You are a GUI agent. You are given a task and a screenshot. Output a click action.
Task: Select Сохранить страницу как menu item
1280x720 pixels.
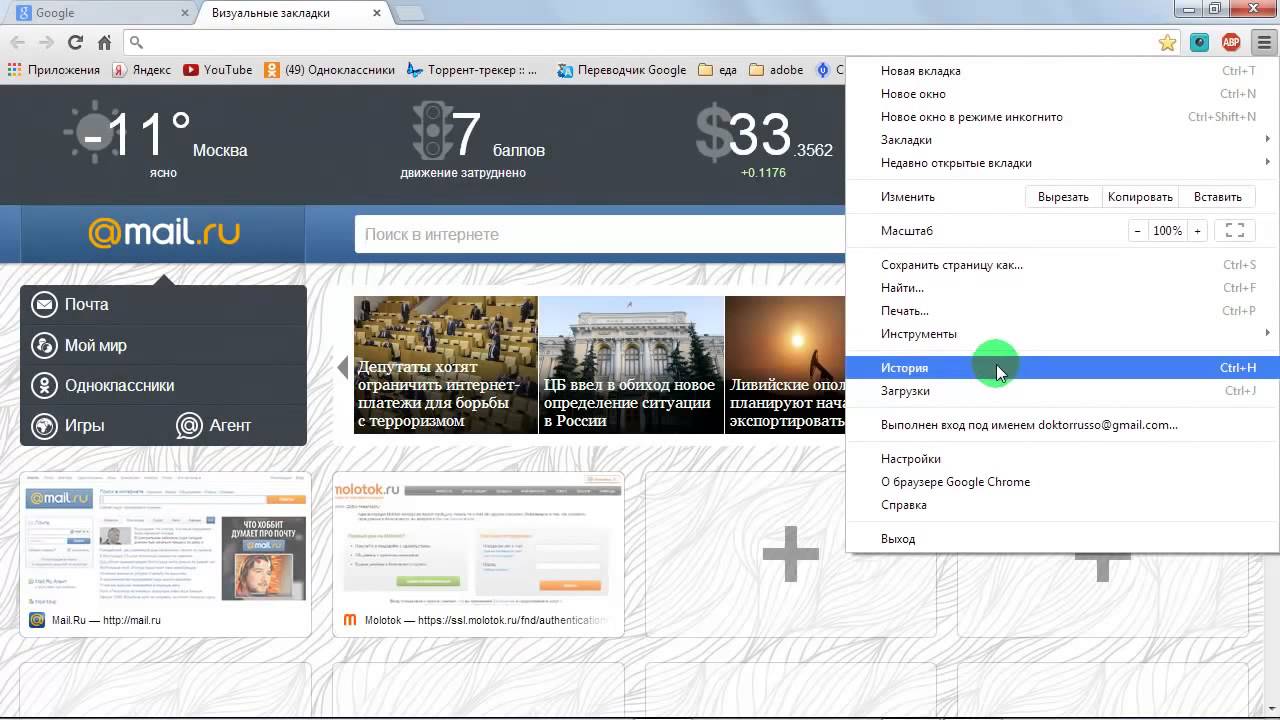tap(1062, 265)
